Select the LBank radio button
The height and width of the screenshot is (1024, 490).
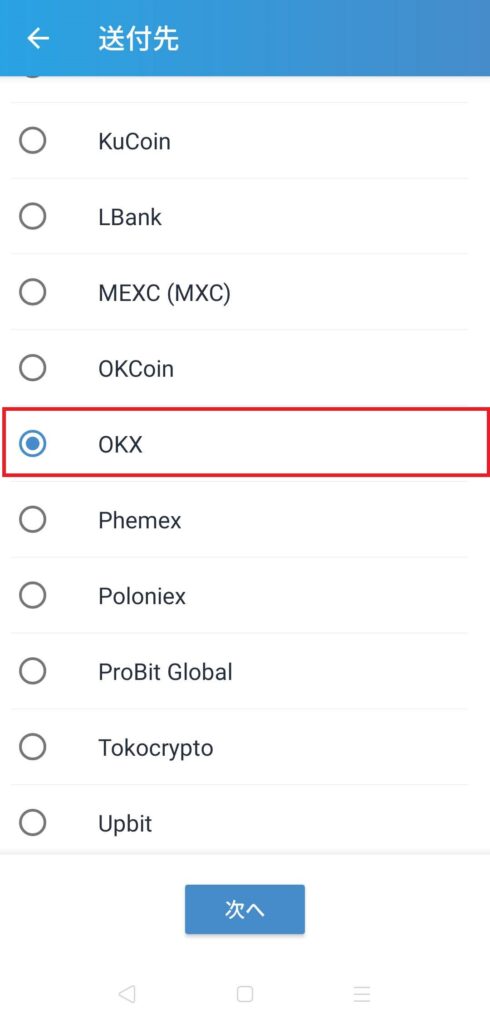(x=33, y=216)
